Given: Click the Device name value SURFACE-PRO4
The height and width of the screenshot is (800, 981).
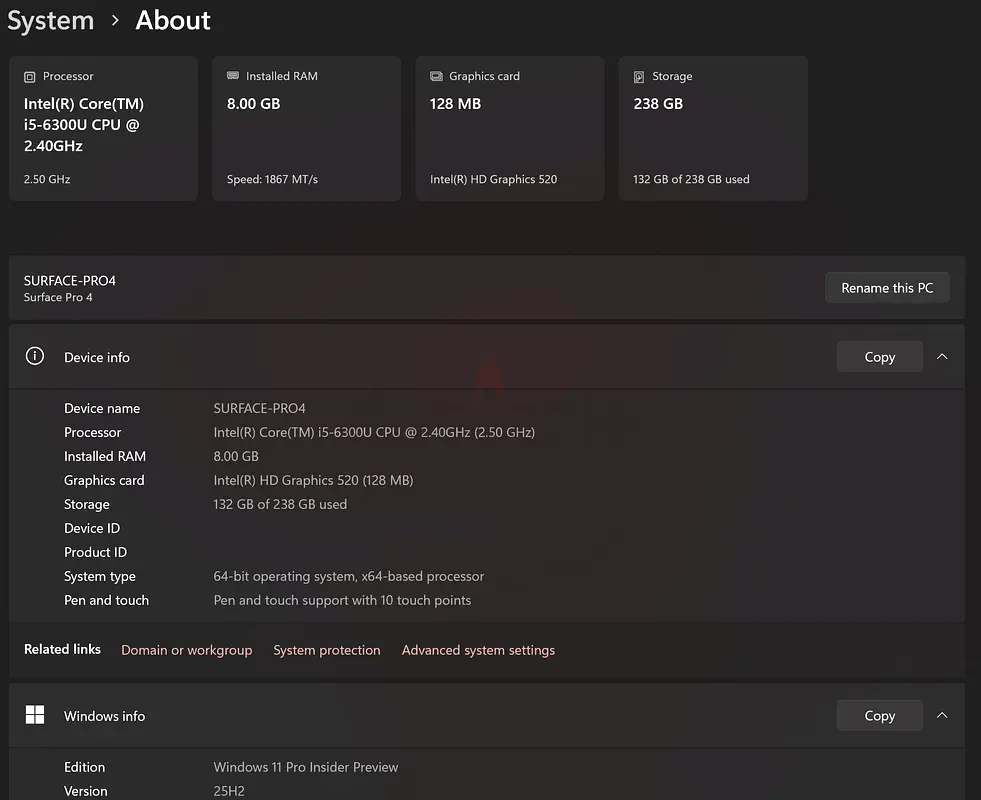Looking at the screenshot, I should coord(259,408).
